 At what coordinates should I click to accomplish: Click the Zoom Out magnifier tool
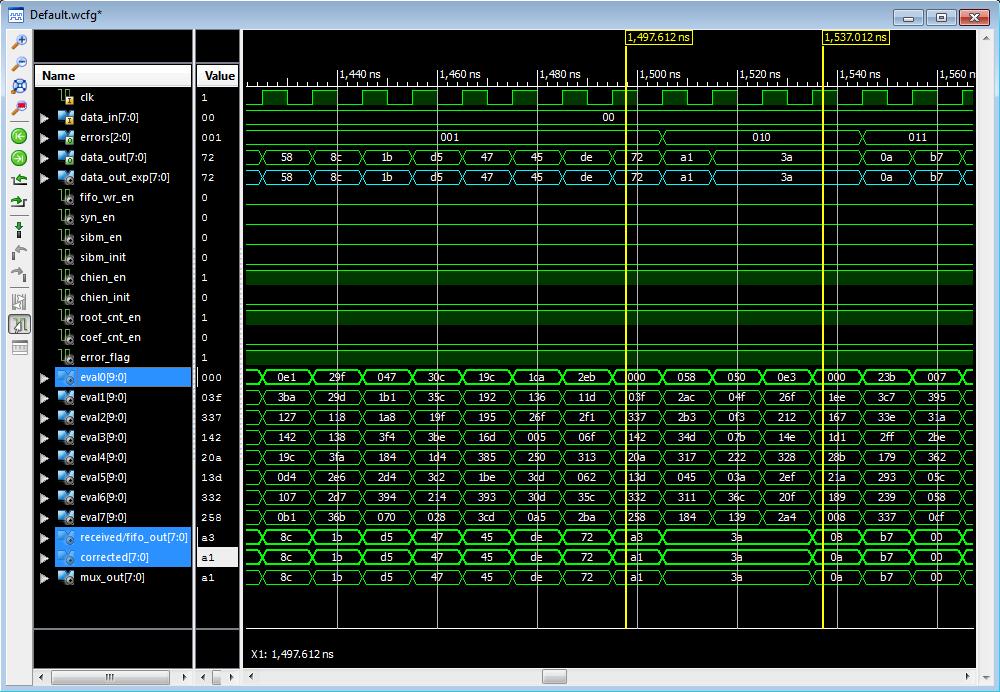coord(19,63)
